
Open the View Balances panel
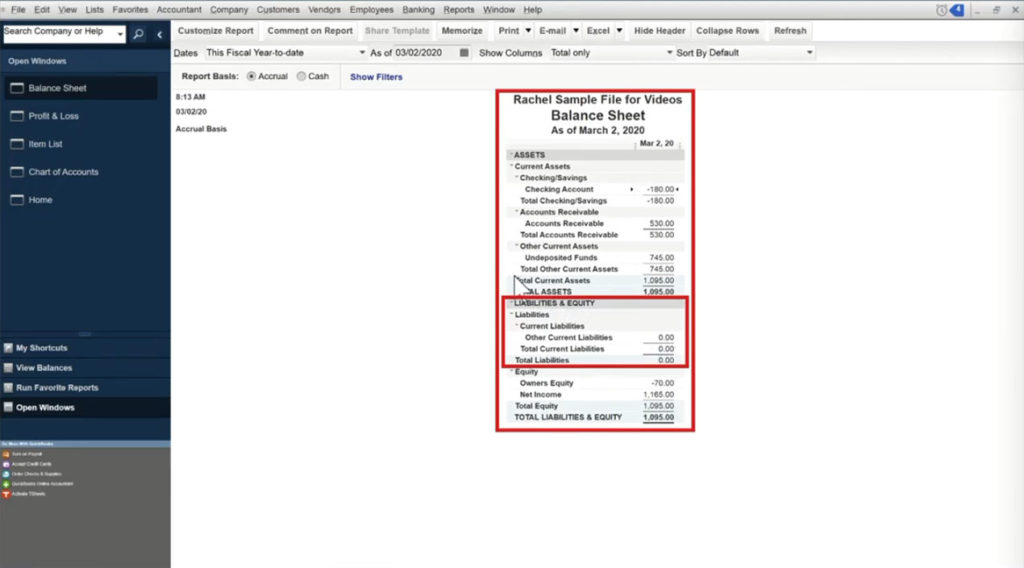coord(44,368)
